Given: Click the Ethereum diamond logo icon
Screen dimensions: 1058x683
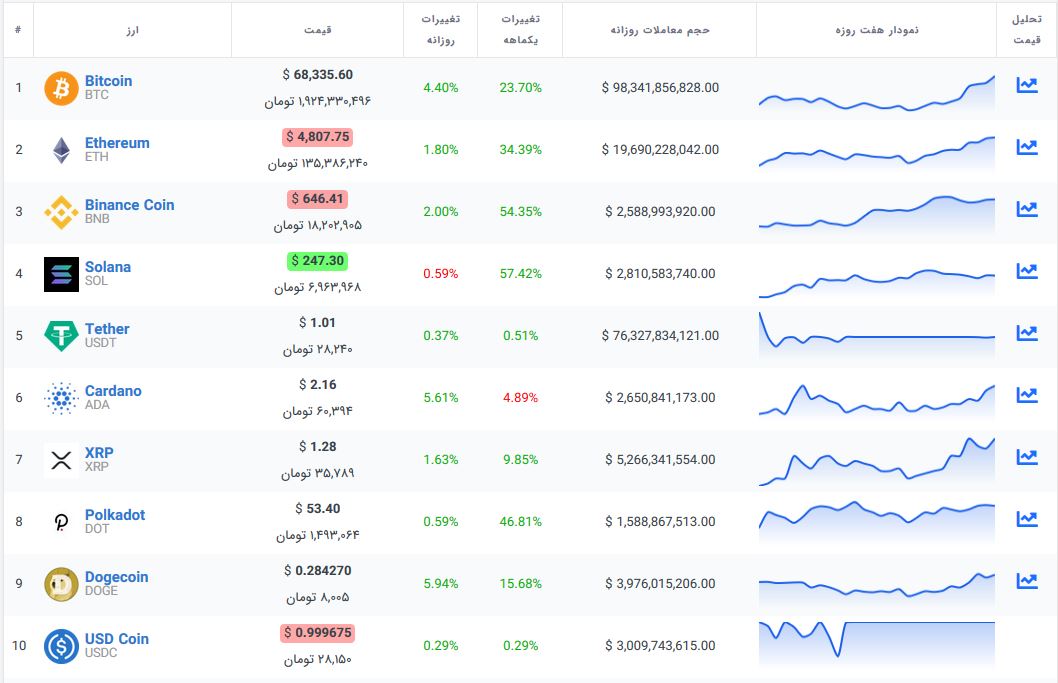Looking at the screenshot, I should click(61, 150).
